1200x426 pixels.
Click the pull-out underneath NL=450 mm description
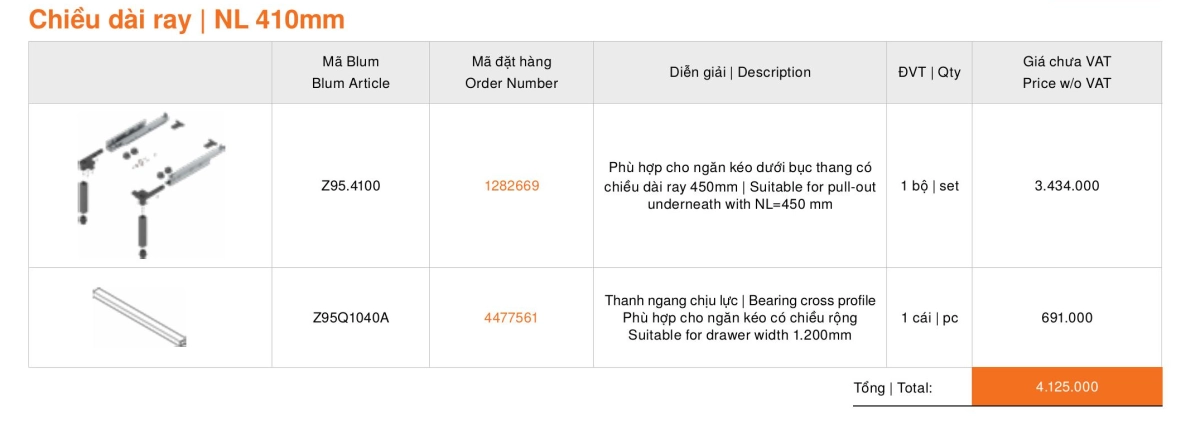click(740, 186)
